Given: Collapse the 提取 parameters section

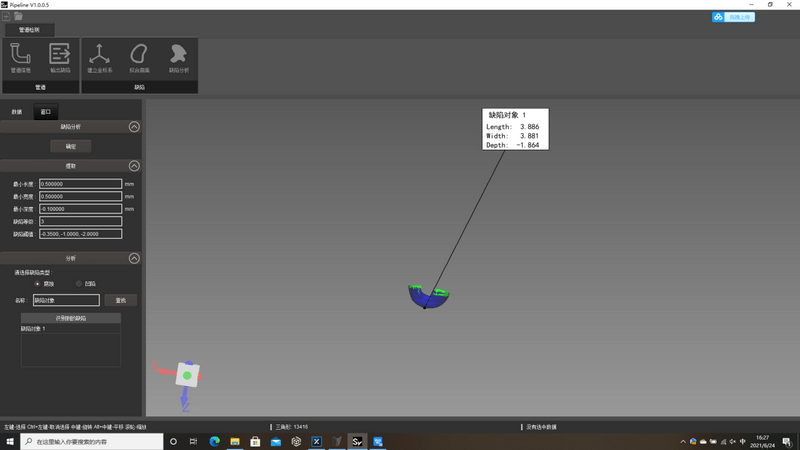Looking at the screenshot, I should [134, 165].
